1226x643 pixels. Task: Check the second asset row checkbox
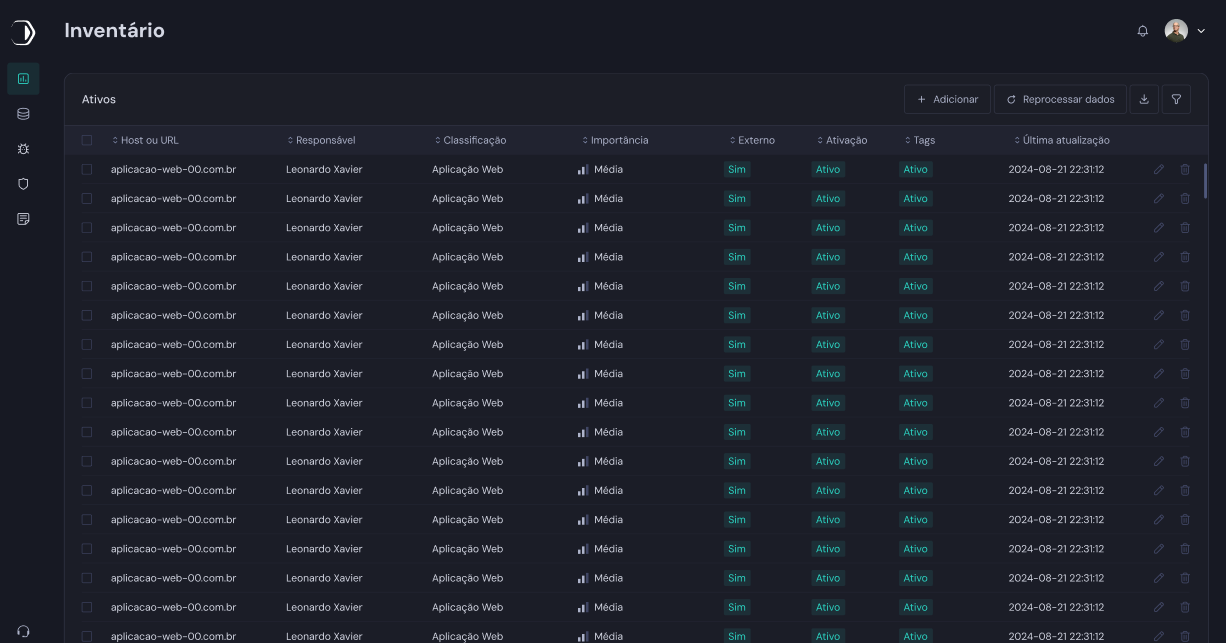[x=87, y=199]
